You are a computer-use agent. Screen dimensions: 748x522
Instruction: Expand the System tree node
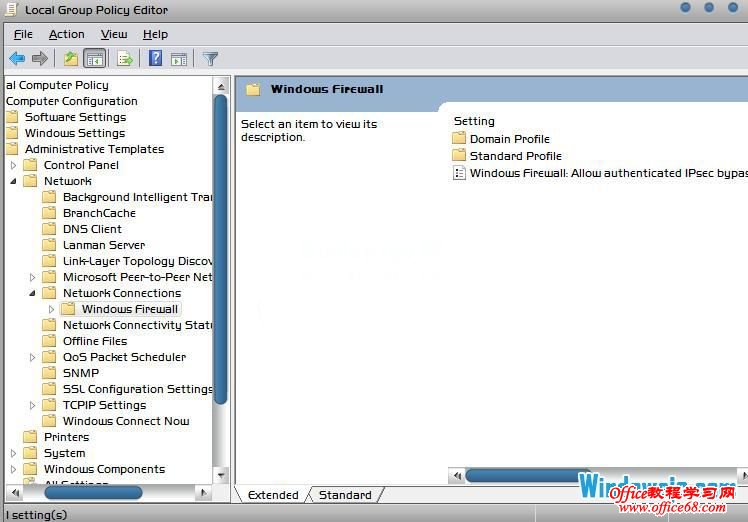point(13,453)
